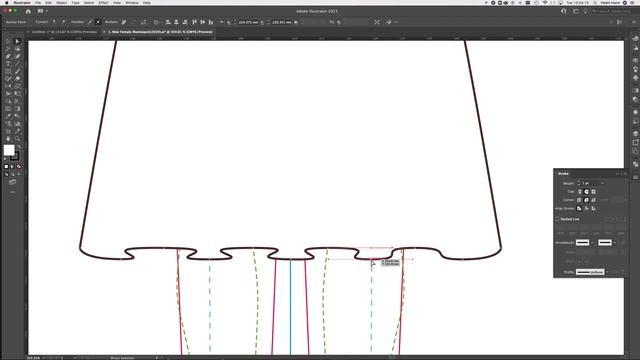Open the Apple menu
The height and width of the screenshot is (360, 640).
point(7,2)
